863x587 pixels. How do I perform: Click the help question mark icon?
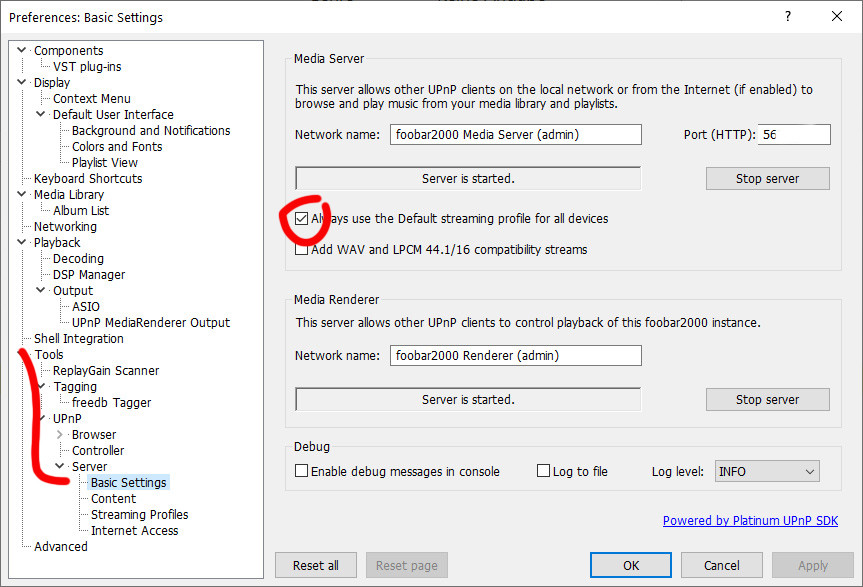788,16
